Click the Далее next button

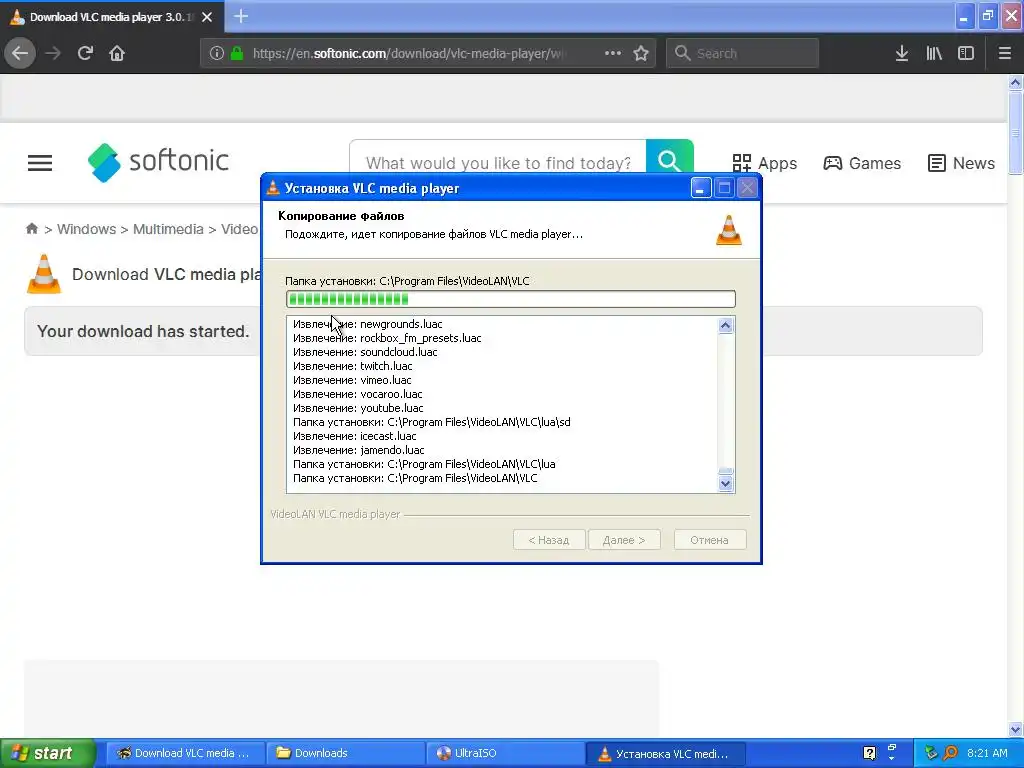[624, 540]
